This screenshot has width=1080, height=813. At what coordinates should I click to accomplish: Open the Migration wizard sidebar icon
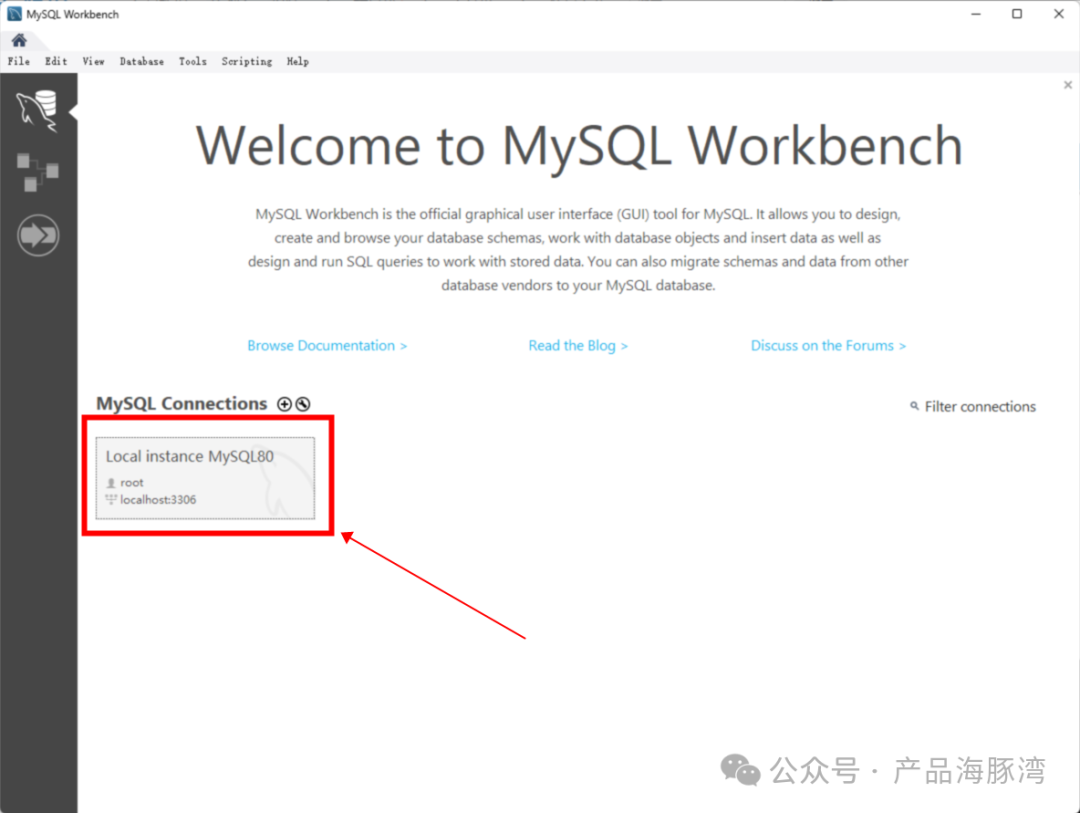point(38,236)
